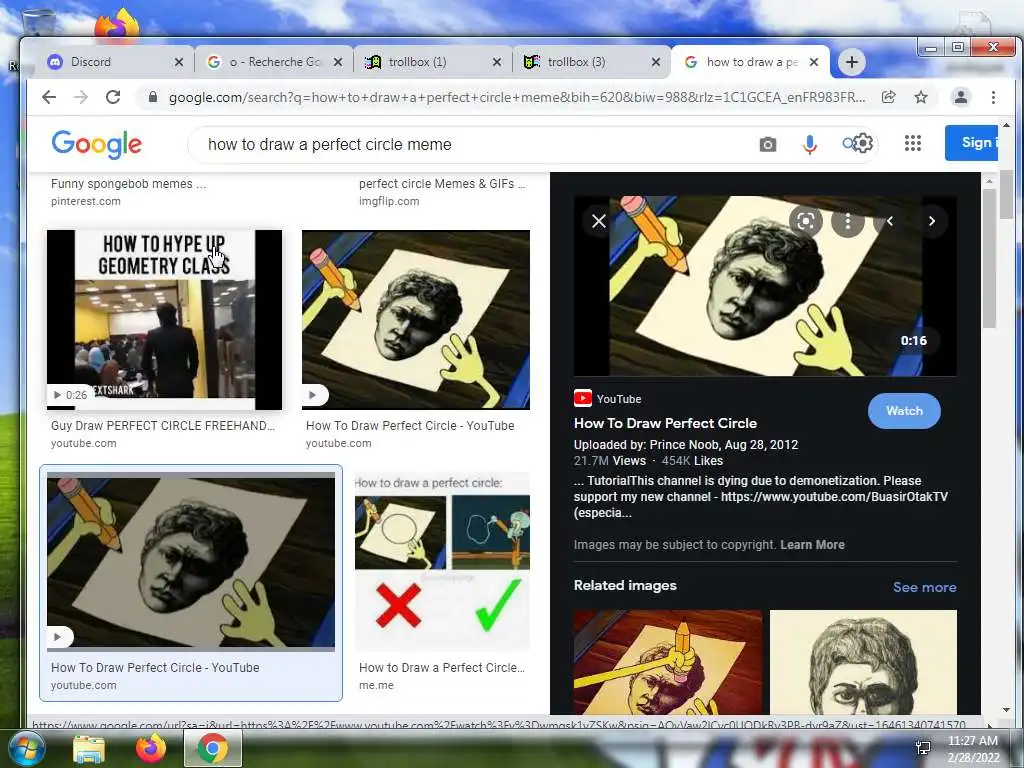Screen dimensions: 1024x768
Task: Open the Chrome profile avatar
Action: click(961, 97)
